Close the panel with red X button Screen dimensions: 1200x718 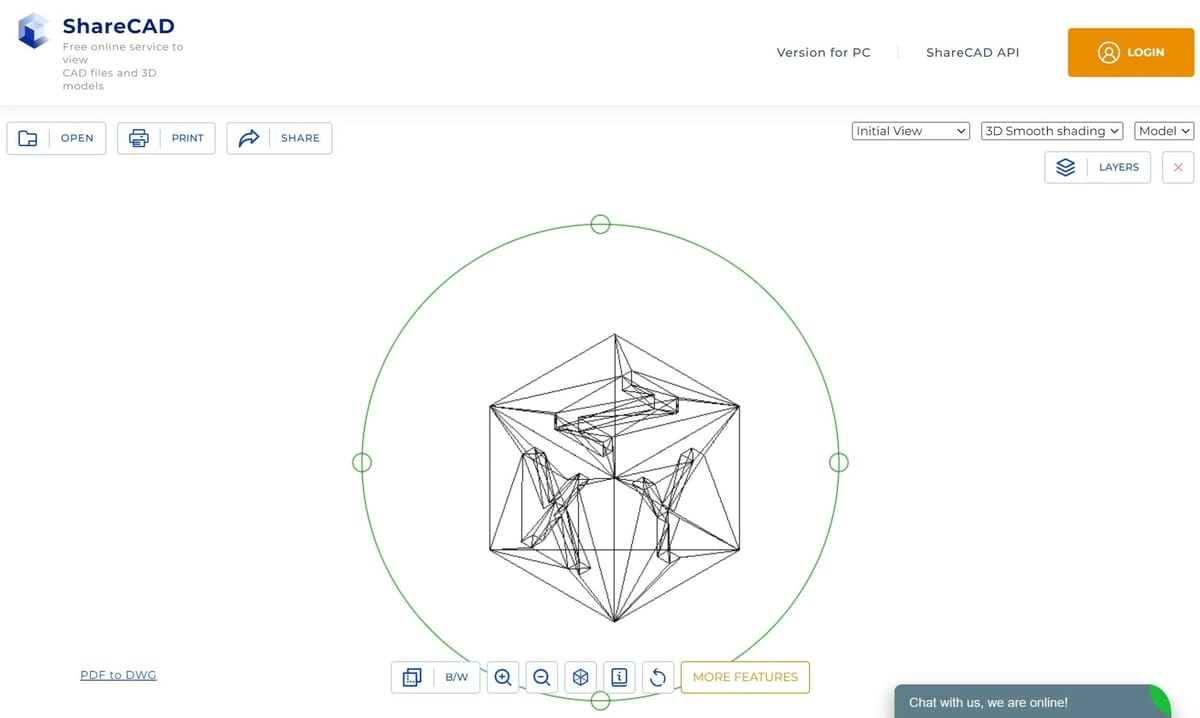tap(1178, 167)
